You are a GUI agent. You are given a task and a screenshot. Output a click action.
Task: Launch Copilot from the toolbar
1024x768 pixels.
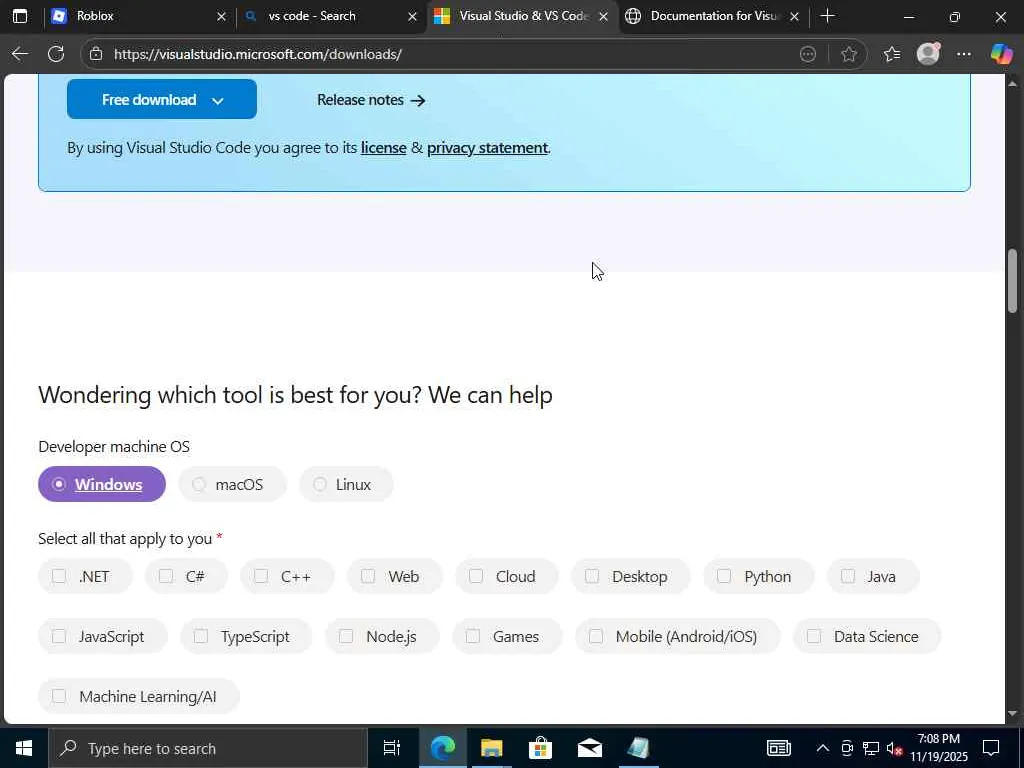pyautogui.click(x=1001, y=54)
